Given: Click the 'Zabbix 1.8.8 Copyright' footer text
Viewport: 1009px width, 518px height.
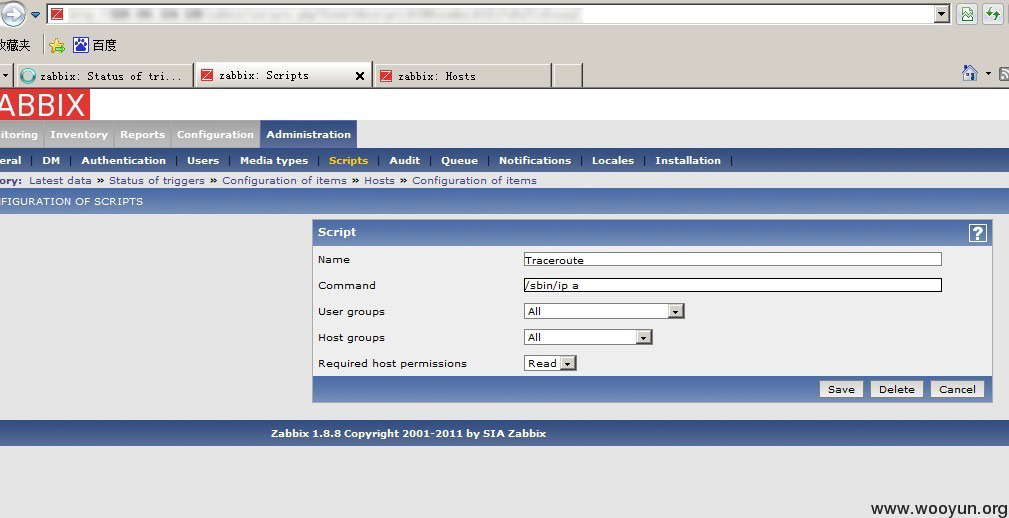Looking at the screenshot, I should tap(409, 433).
